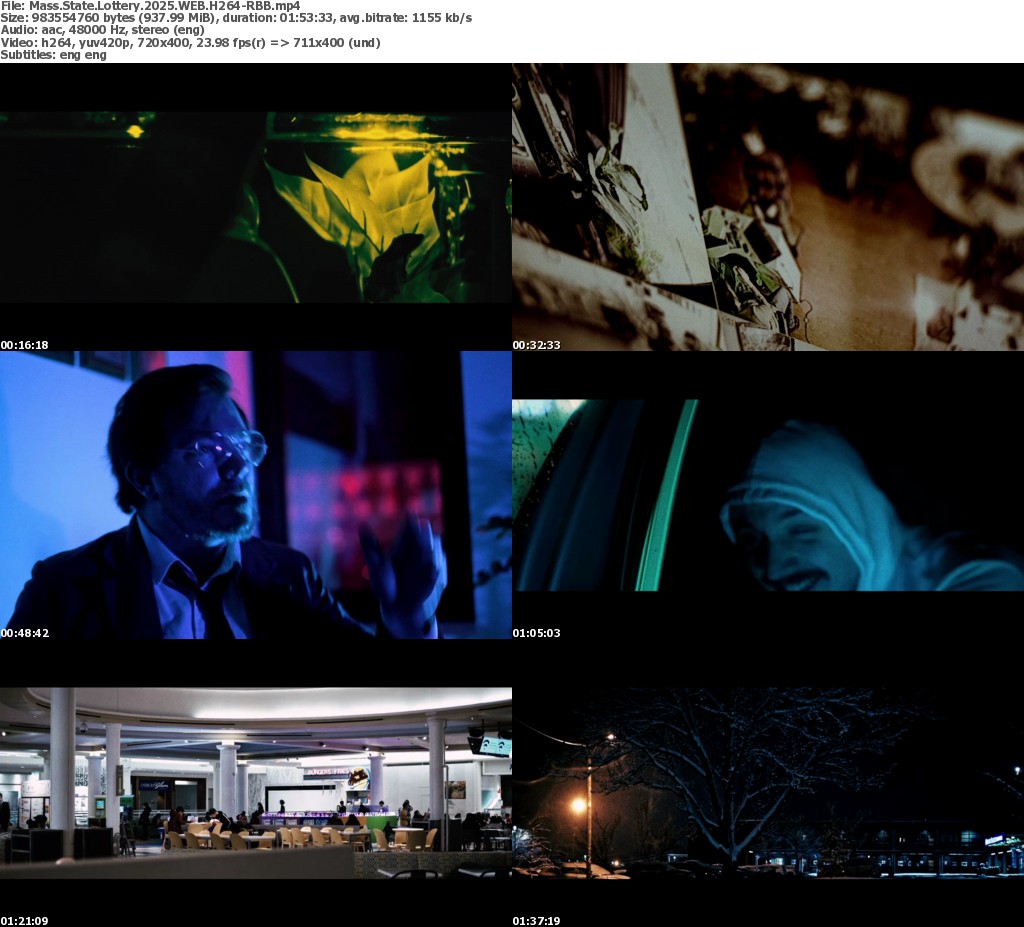The width and height of the screenshot is (1024, 927).
Task: Click the yellow leaf thumbnail at 00:16:18
Action: (x=255, y=207)
